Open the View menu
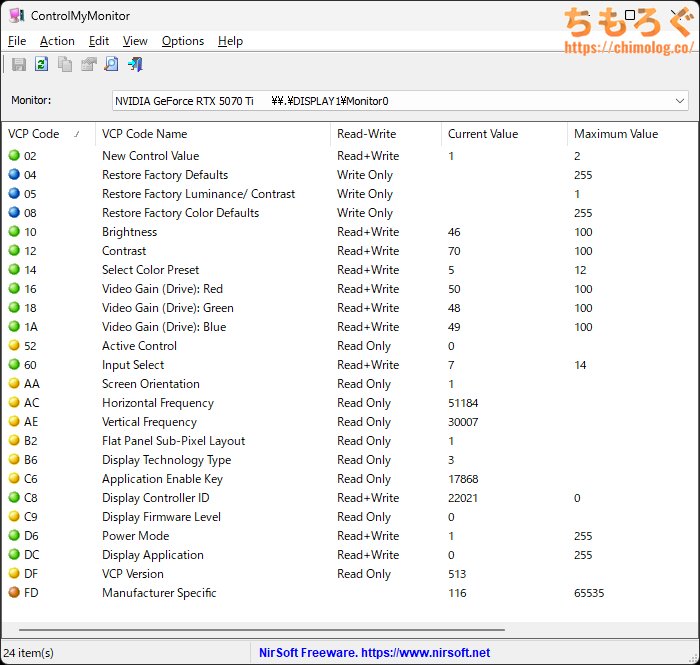700x665 pixels. coord(135,41)
